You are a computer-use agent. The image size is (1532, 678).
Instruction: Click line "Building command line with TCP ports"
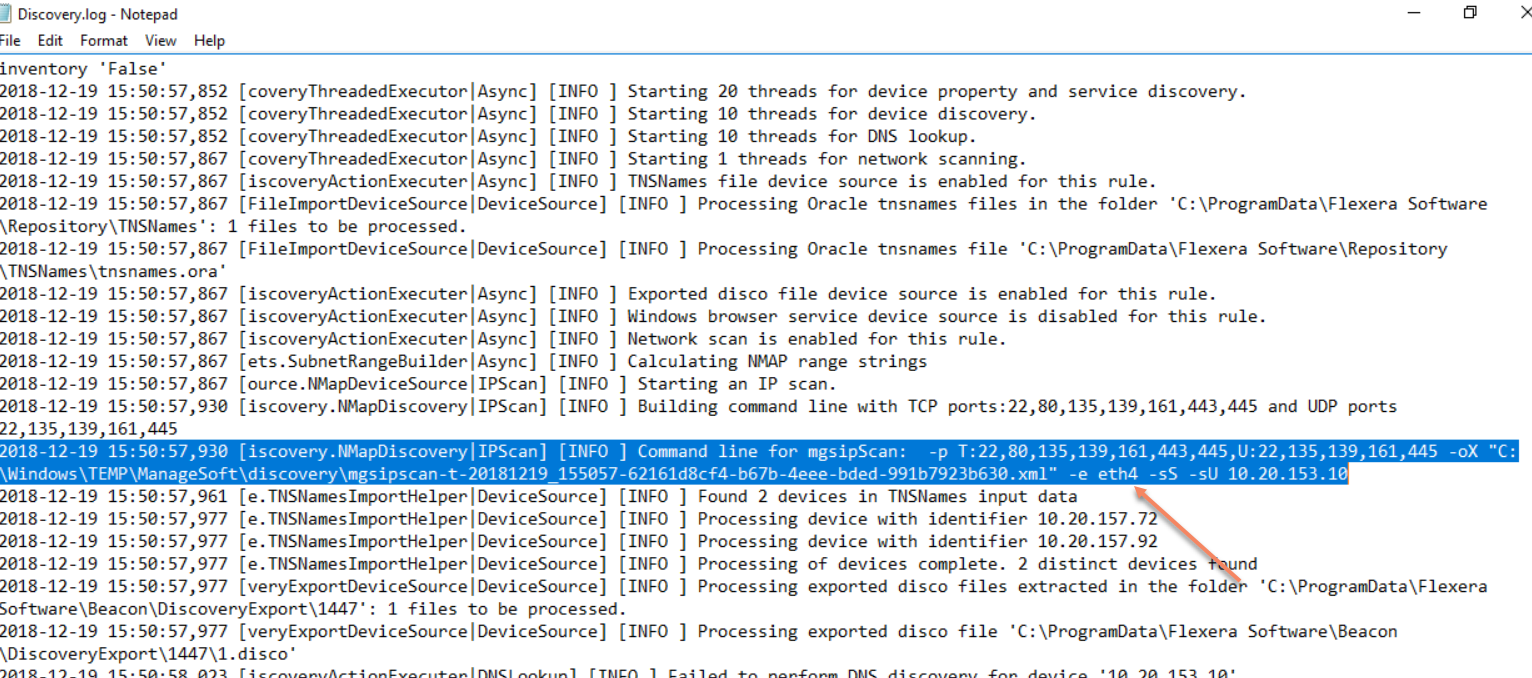point(698,406)
